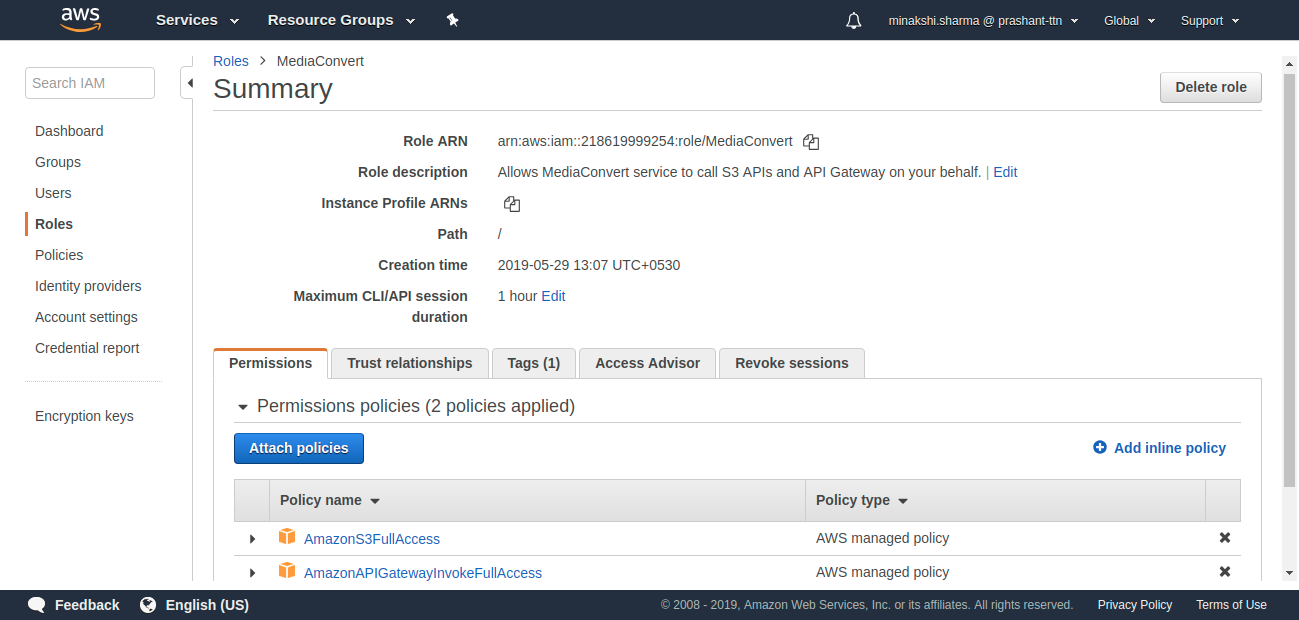The image size is (1299, 620).
Task: Click the Role ARN value text
Action: pyautogui.click(x=645, y=141)
